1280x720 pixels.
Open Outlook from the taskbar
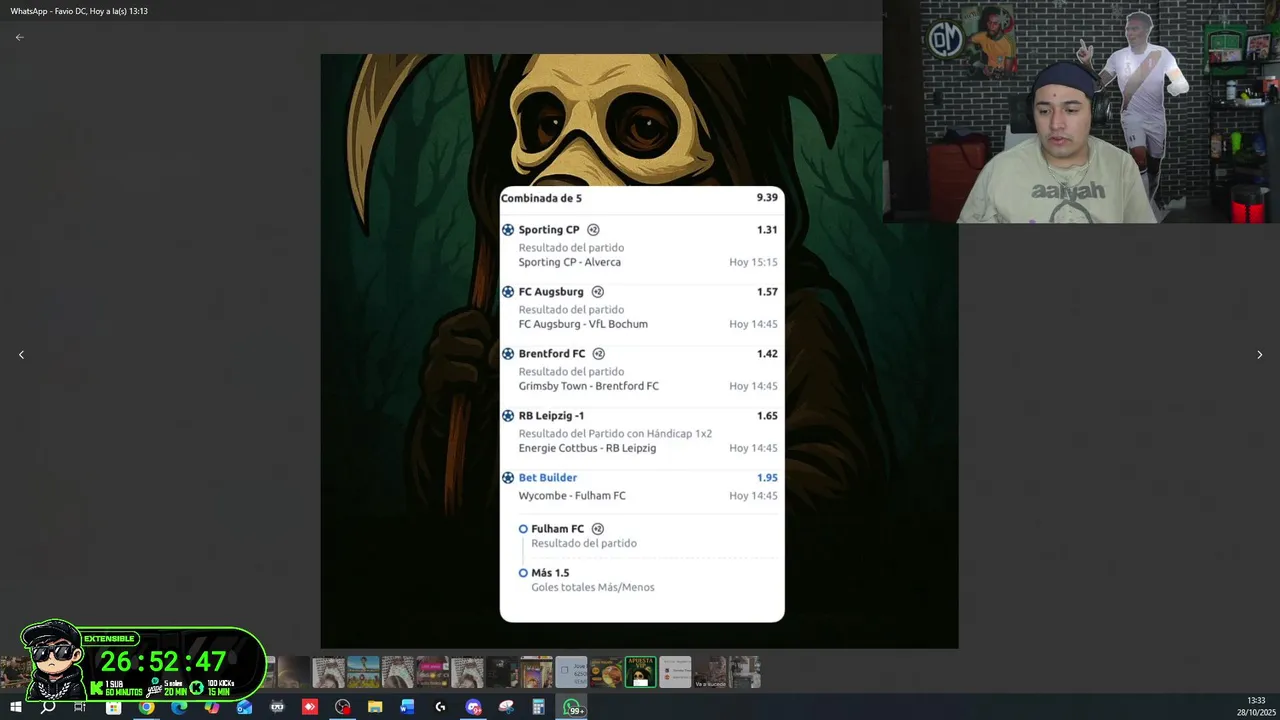coord(245,707)
